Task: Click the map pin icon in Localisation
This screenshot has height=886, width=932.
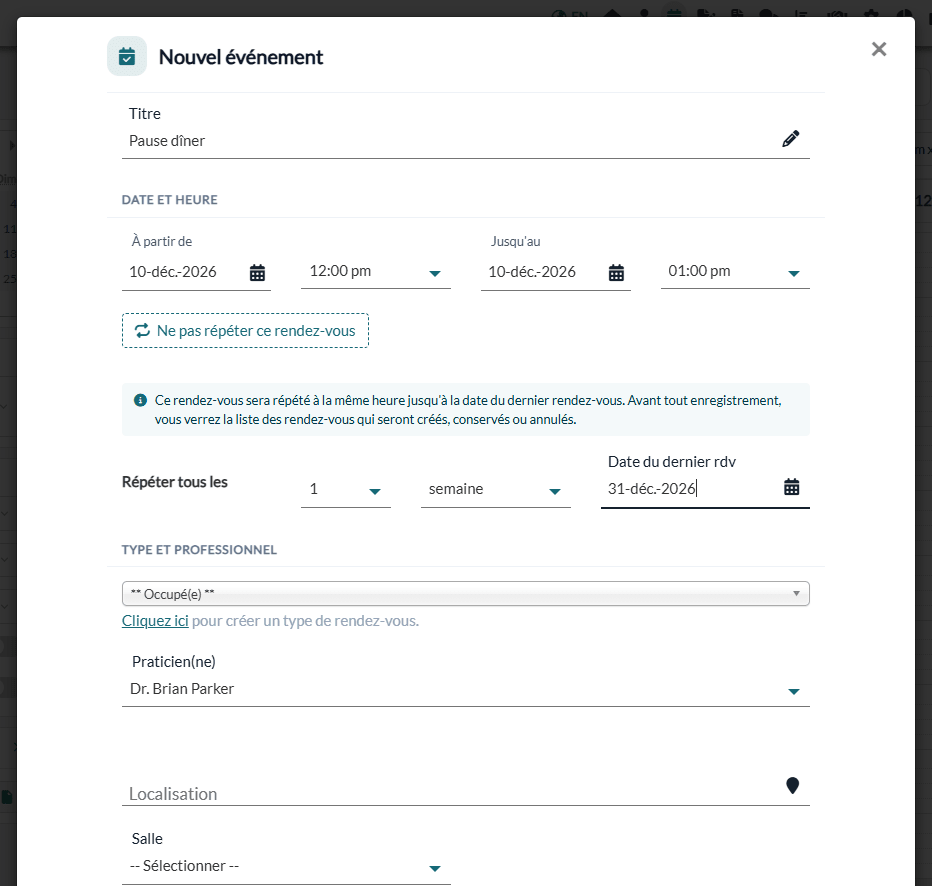Action: click(x=792, y=786)
